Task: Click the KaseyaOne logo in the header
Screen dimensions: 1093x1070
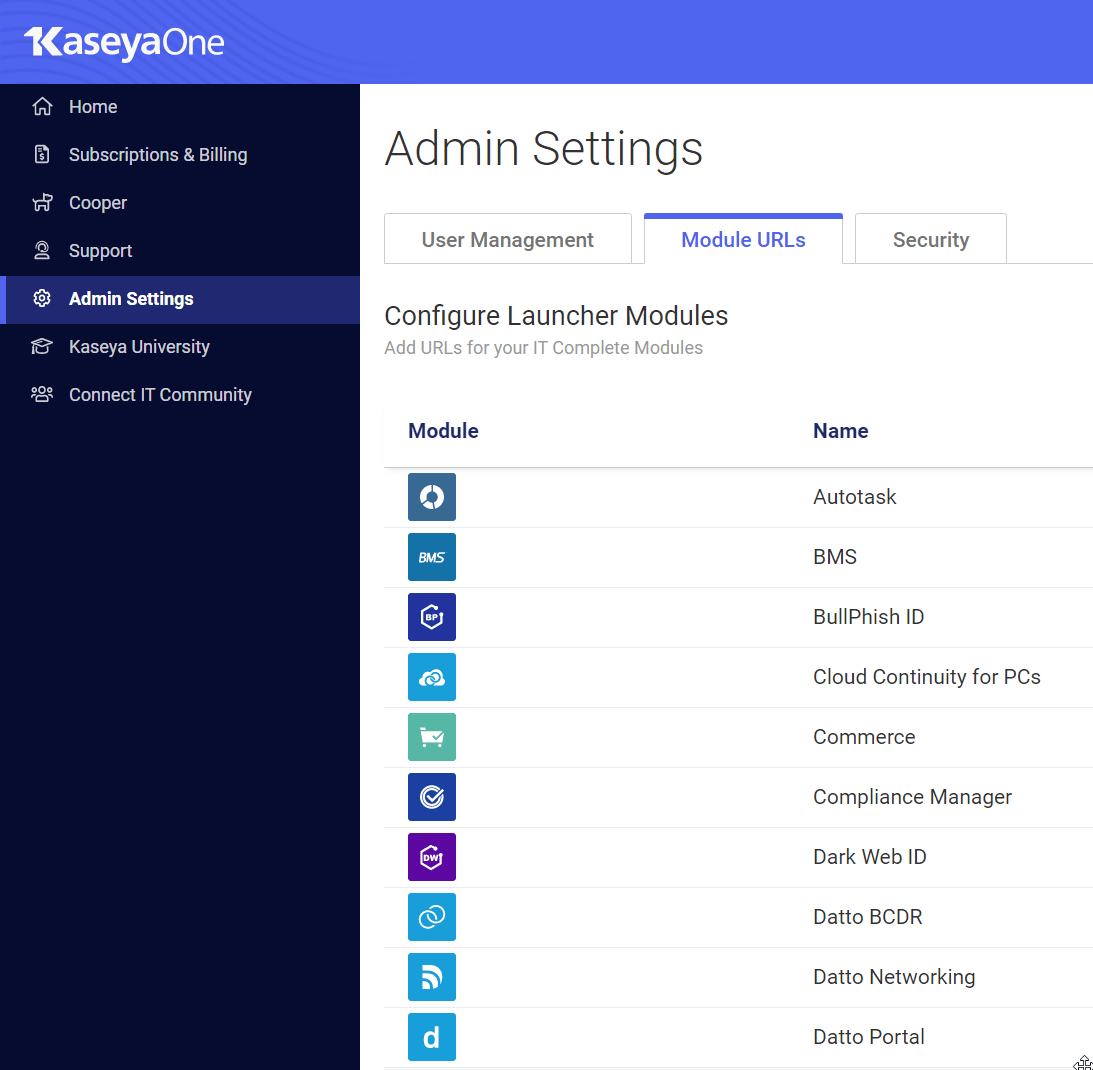Action: point(124,44)
